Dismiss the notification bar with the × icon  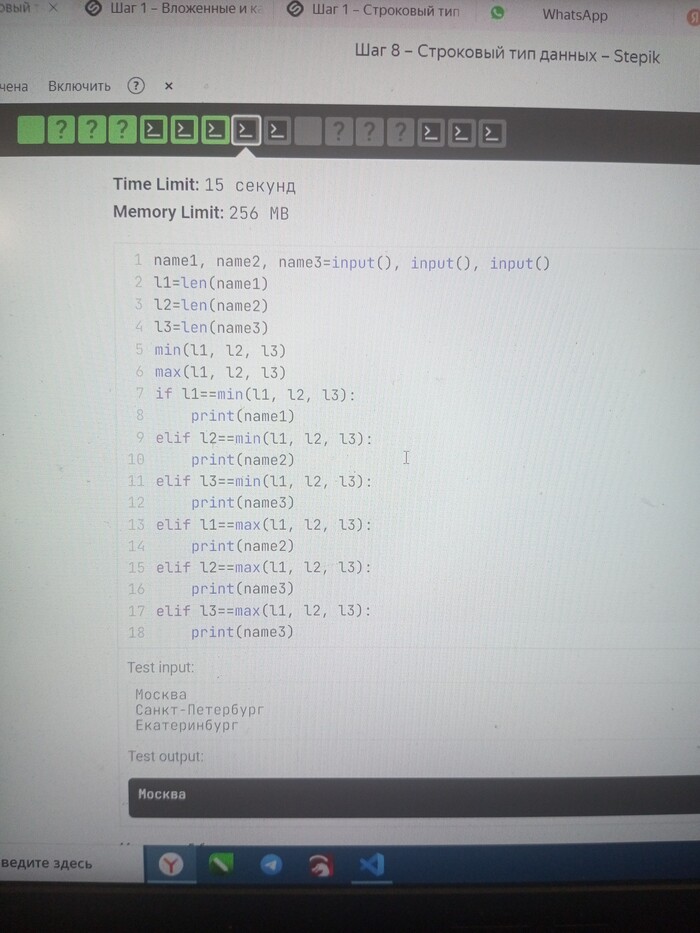(168, 86)
